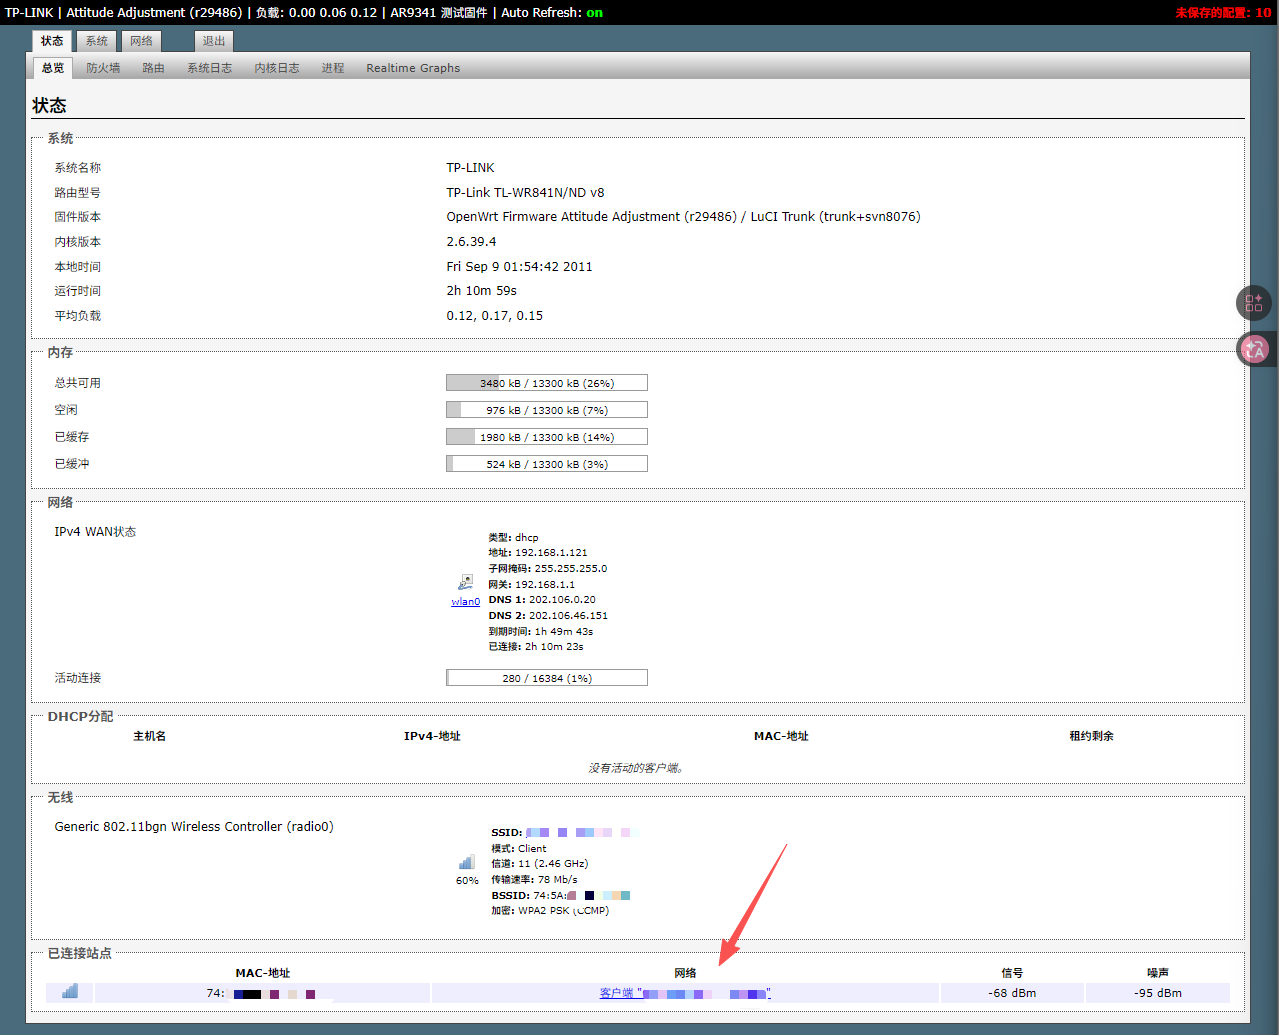This screenshot has height=1035, width=1279.
Task: Click the 空闲 memory bar 976 kB
Action: [547, 410]
